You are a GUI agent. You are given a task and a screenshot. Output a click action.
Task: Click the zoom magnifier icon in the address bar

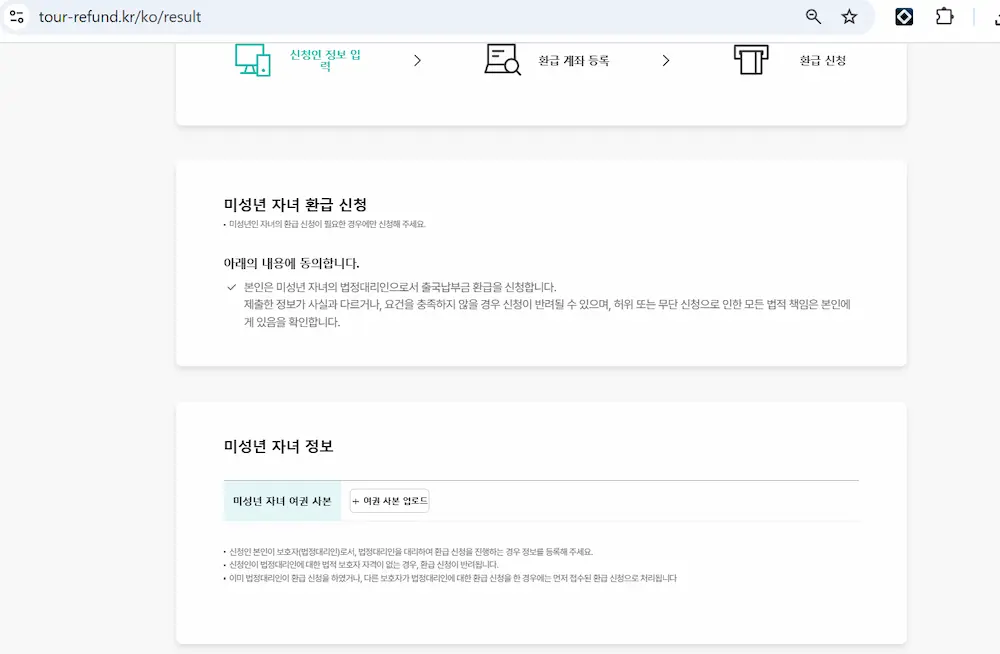click(x=812, y=16)
